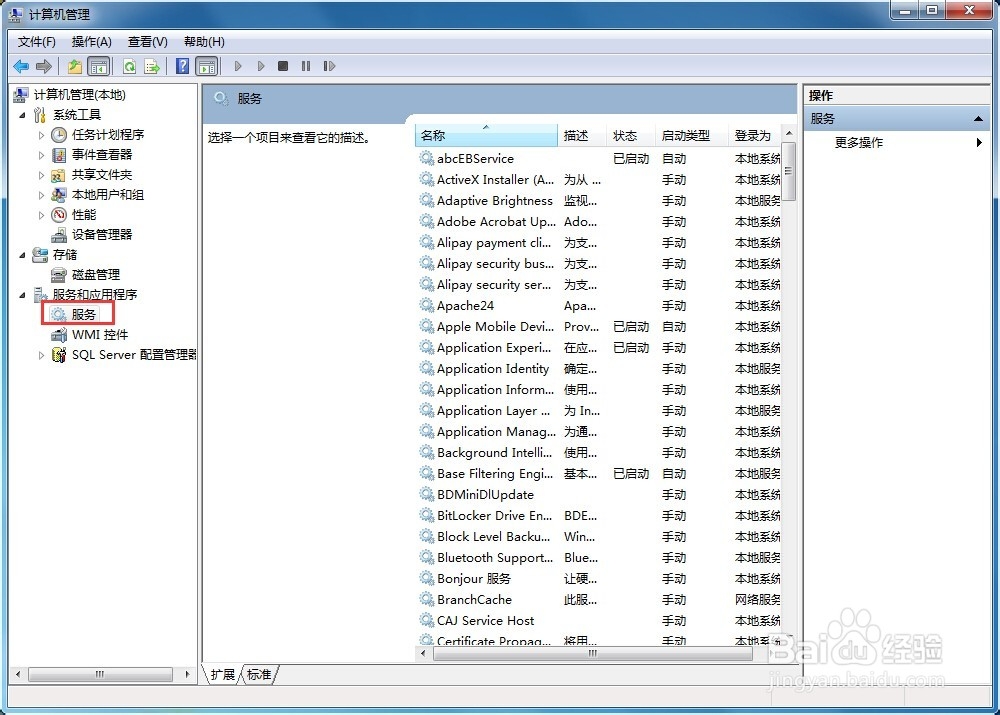1000x715 pixels.
Task: Sort services by the 名称 column header
Action: click(487, 135)
